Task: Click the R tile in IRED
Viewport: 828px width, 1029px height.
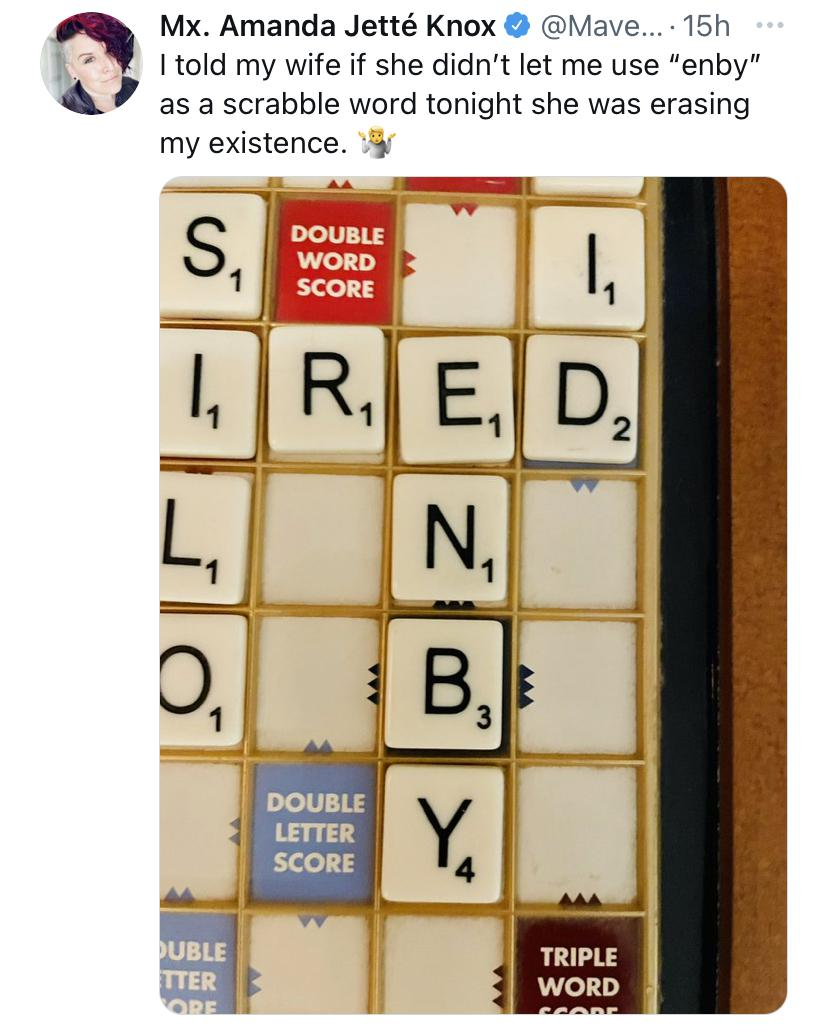Action: [x=327, y=391]
